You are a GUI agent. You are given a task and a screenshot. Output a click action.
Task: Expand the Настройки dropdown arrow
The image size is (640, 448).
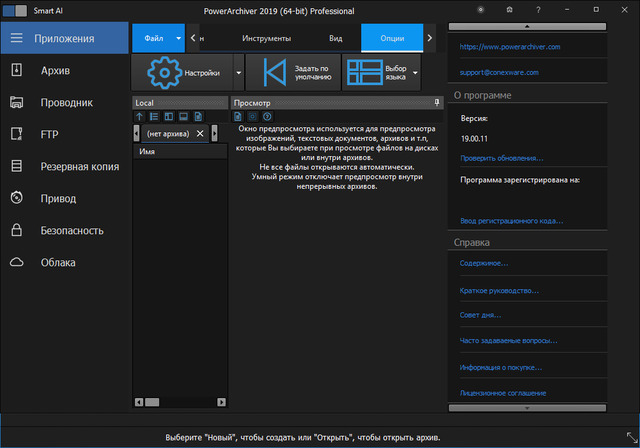tap(238, 73)
